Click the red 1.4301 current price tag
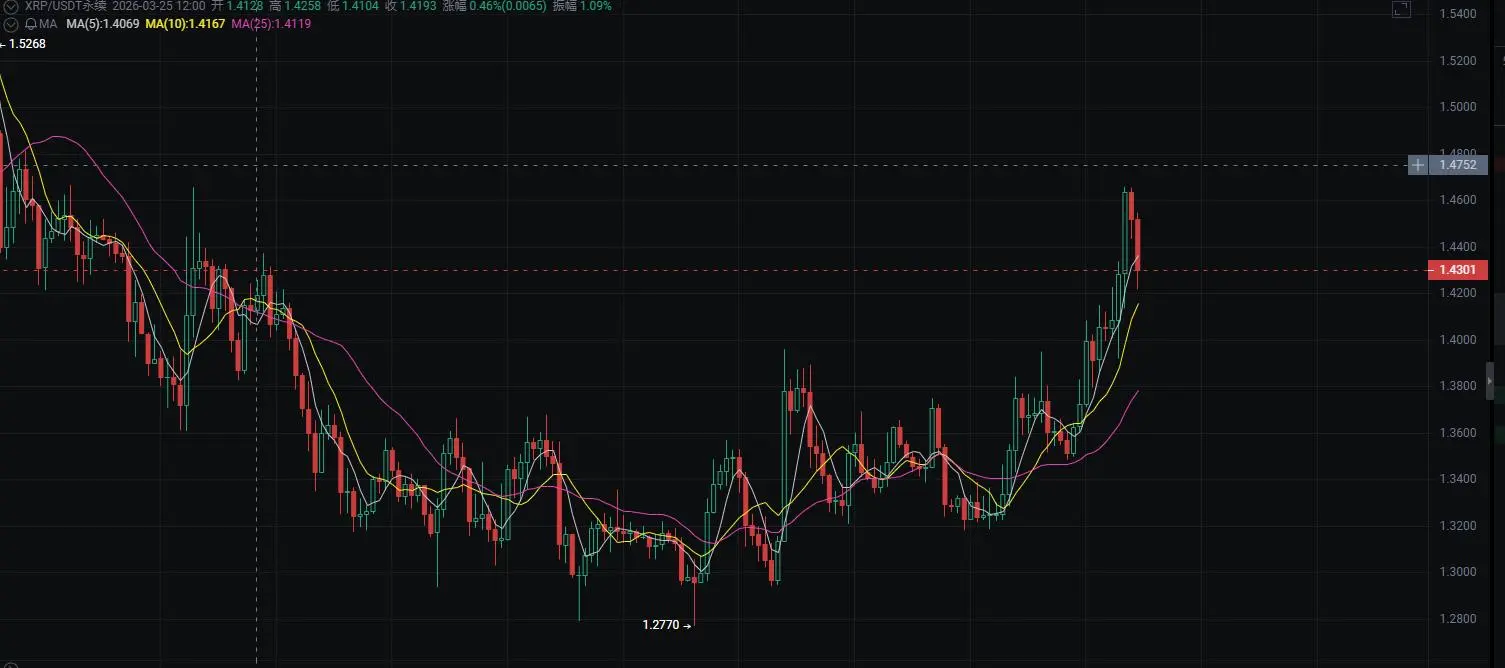 1458,270
